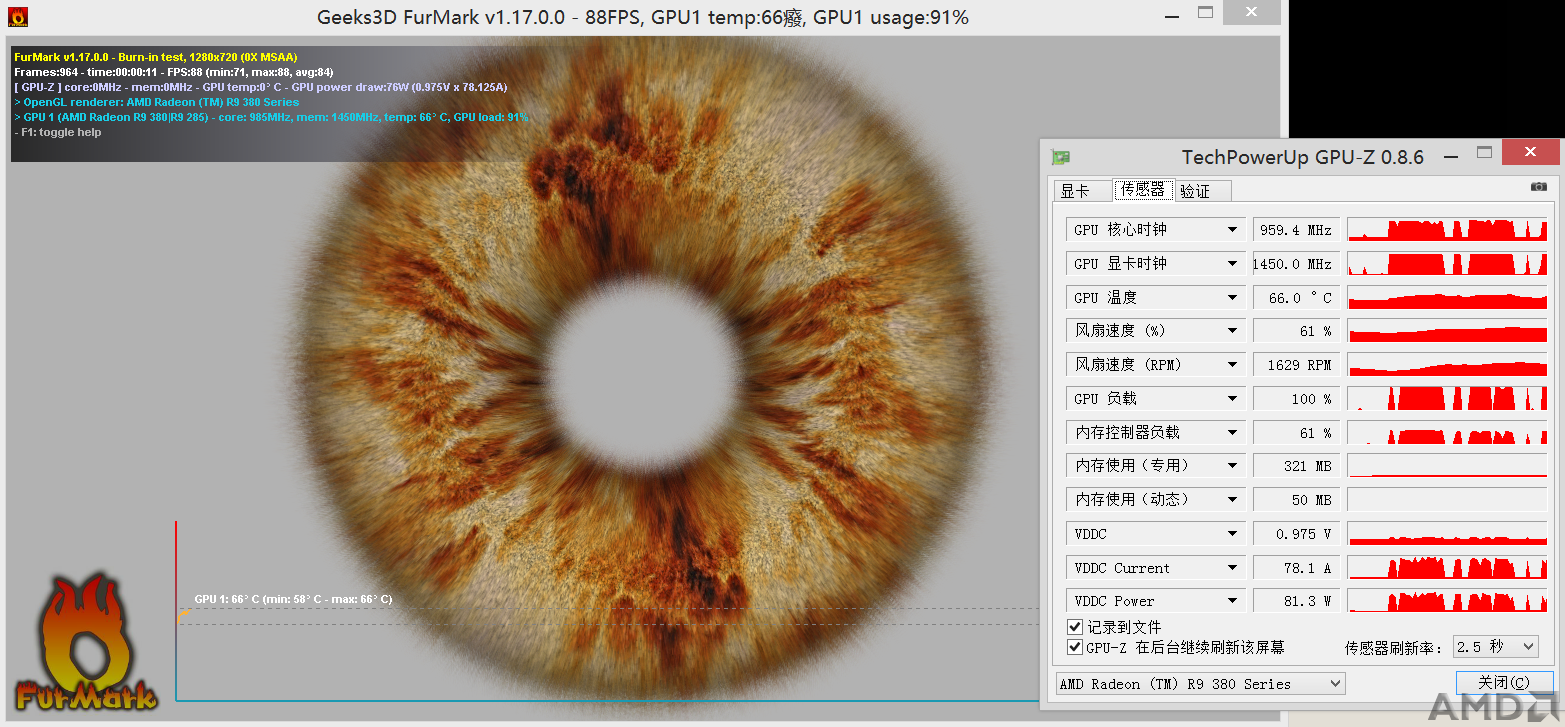The height and width of the screenshot is (727, 1565).
Task: Click the GPU-Z screenshot camera icon
Action: point(1538,187)
